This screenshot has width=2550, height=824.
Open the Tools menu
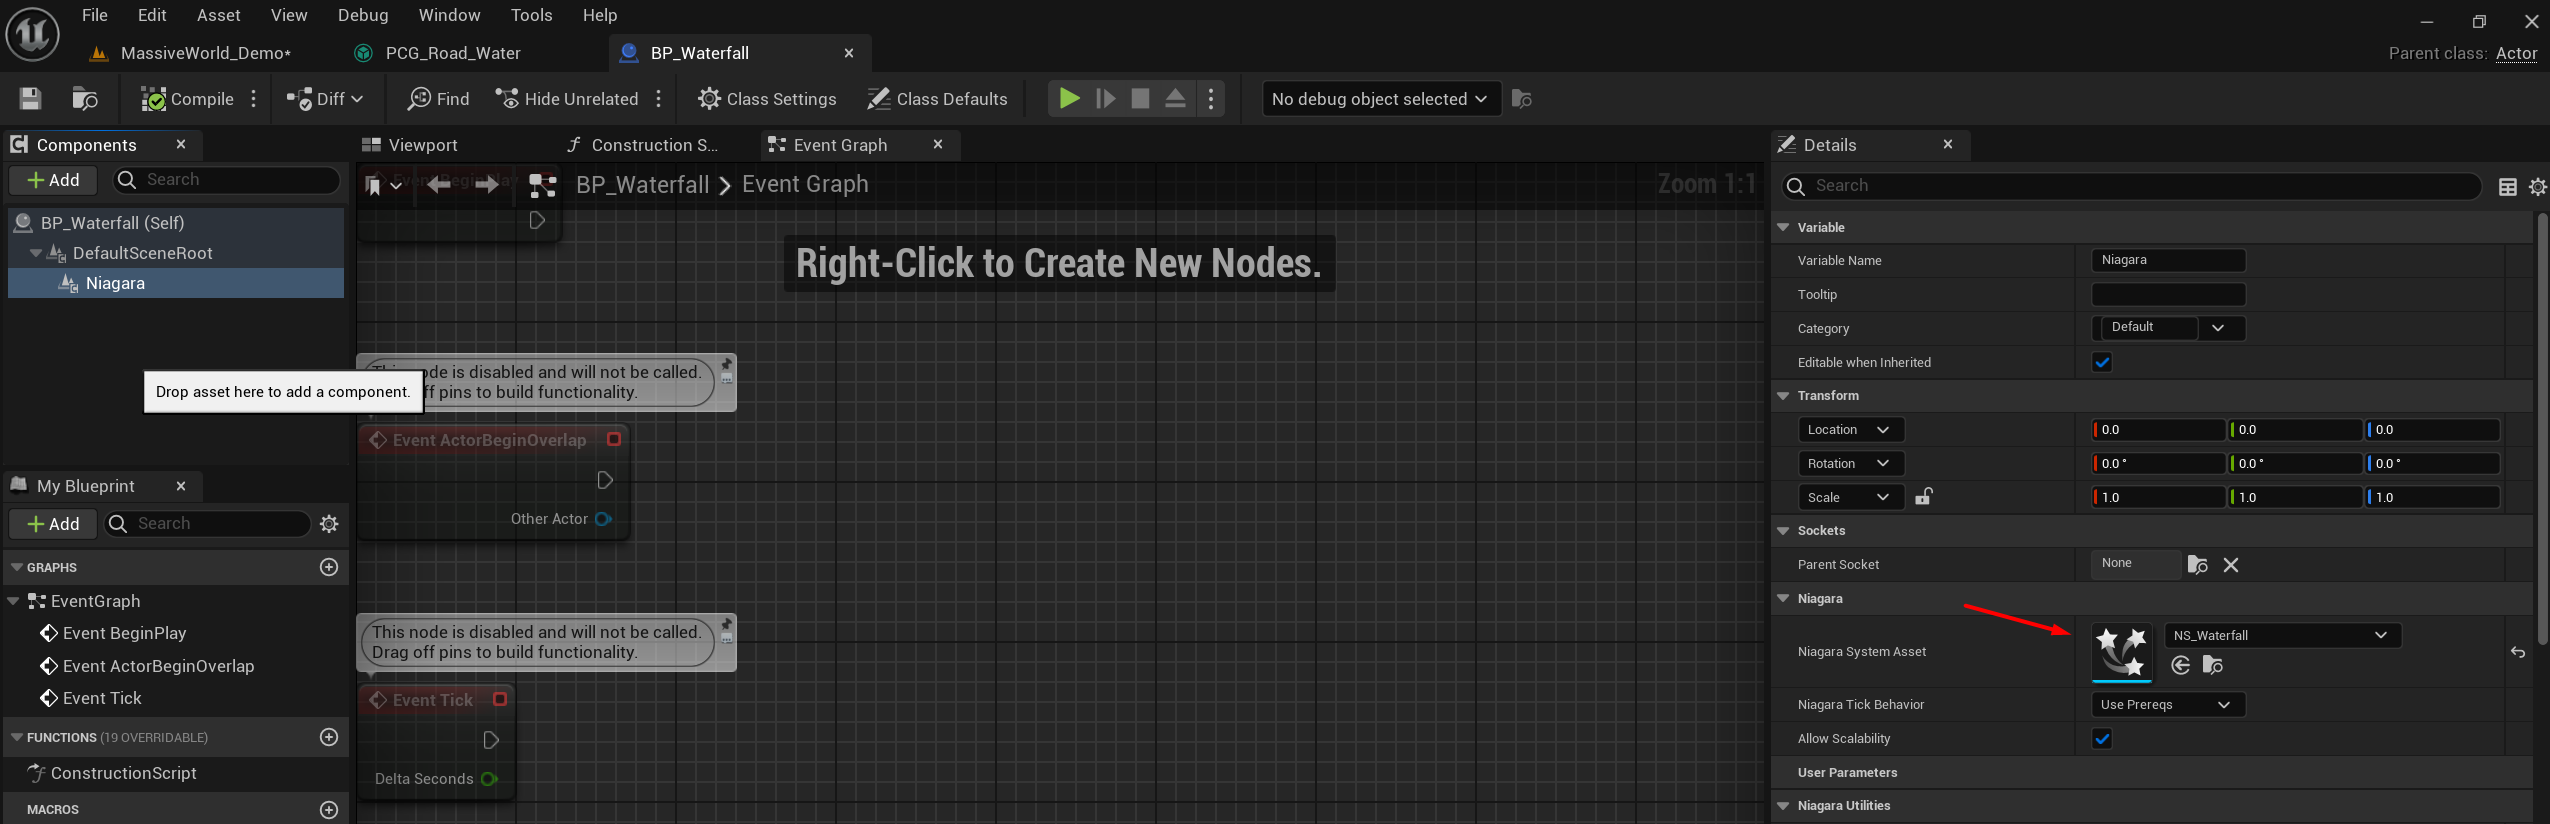pos(531,15)
